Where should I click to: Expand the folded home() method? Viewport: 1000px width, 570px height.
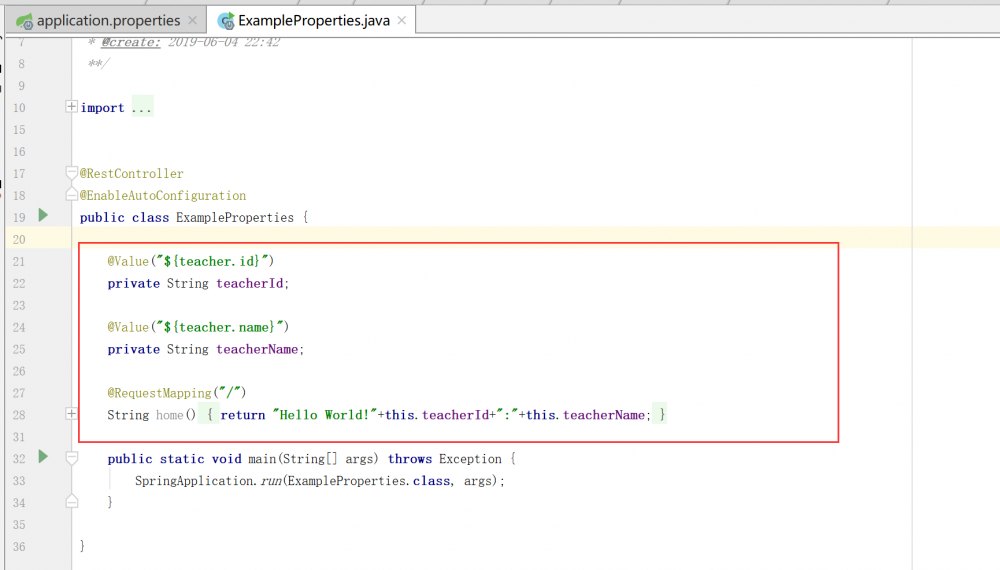[71, 414]
